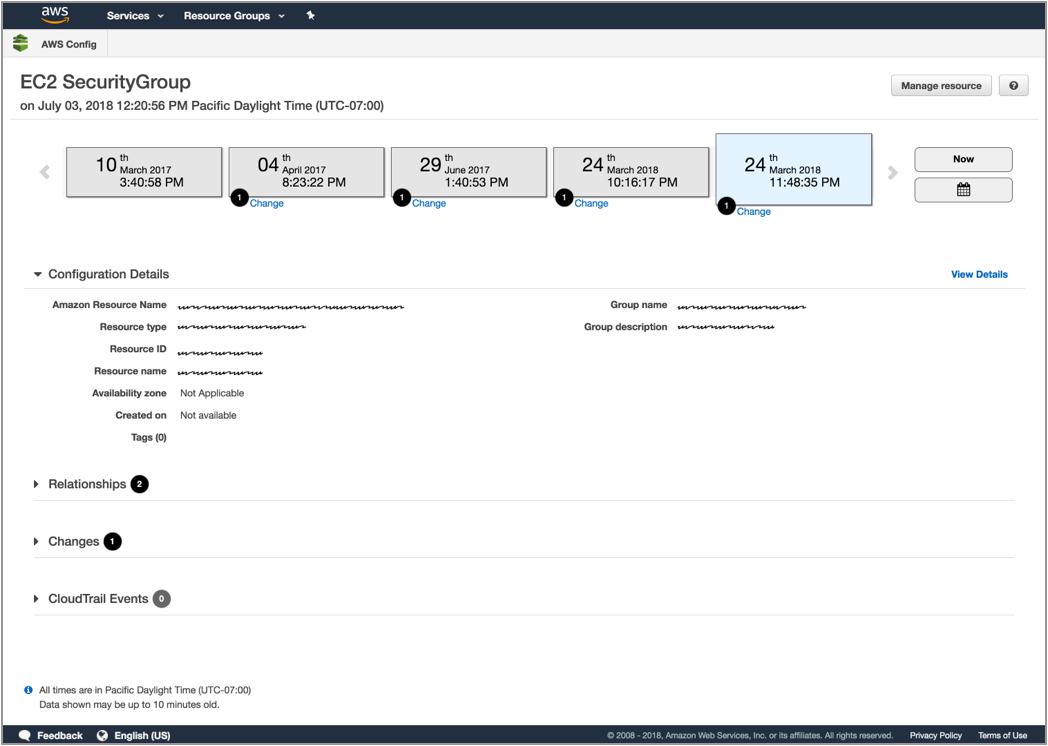Expand the Changes section
This screenshot has width=1048, height=746.
click(x=36, y=541)
